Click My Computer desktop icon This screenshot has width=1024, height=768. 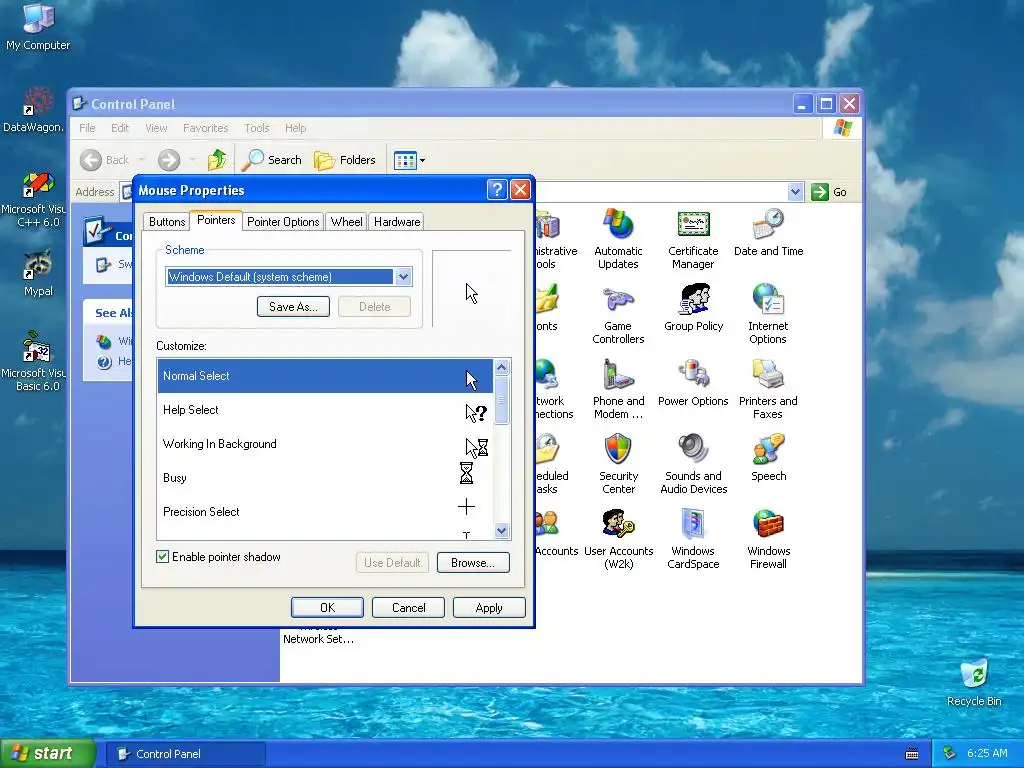click(38, 26)
